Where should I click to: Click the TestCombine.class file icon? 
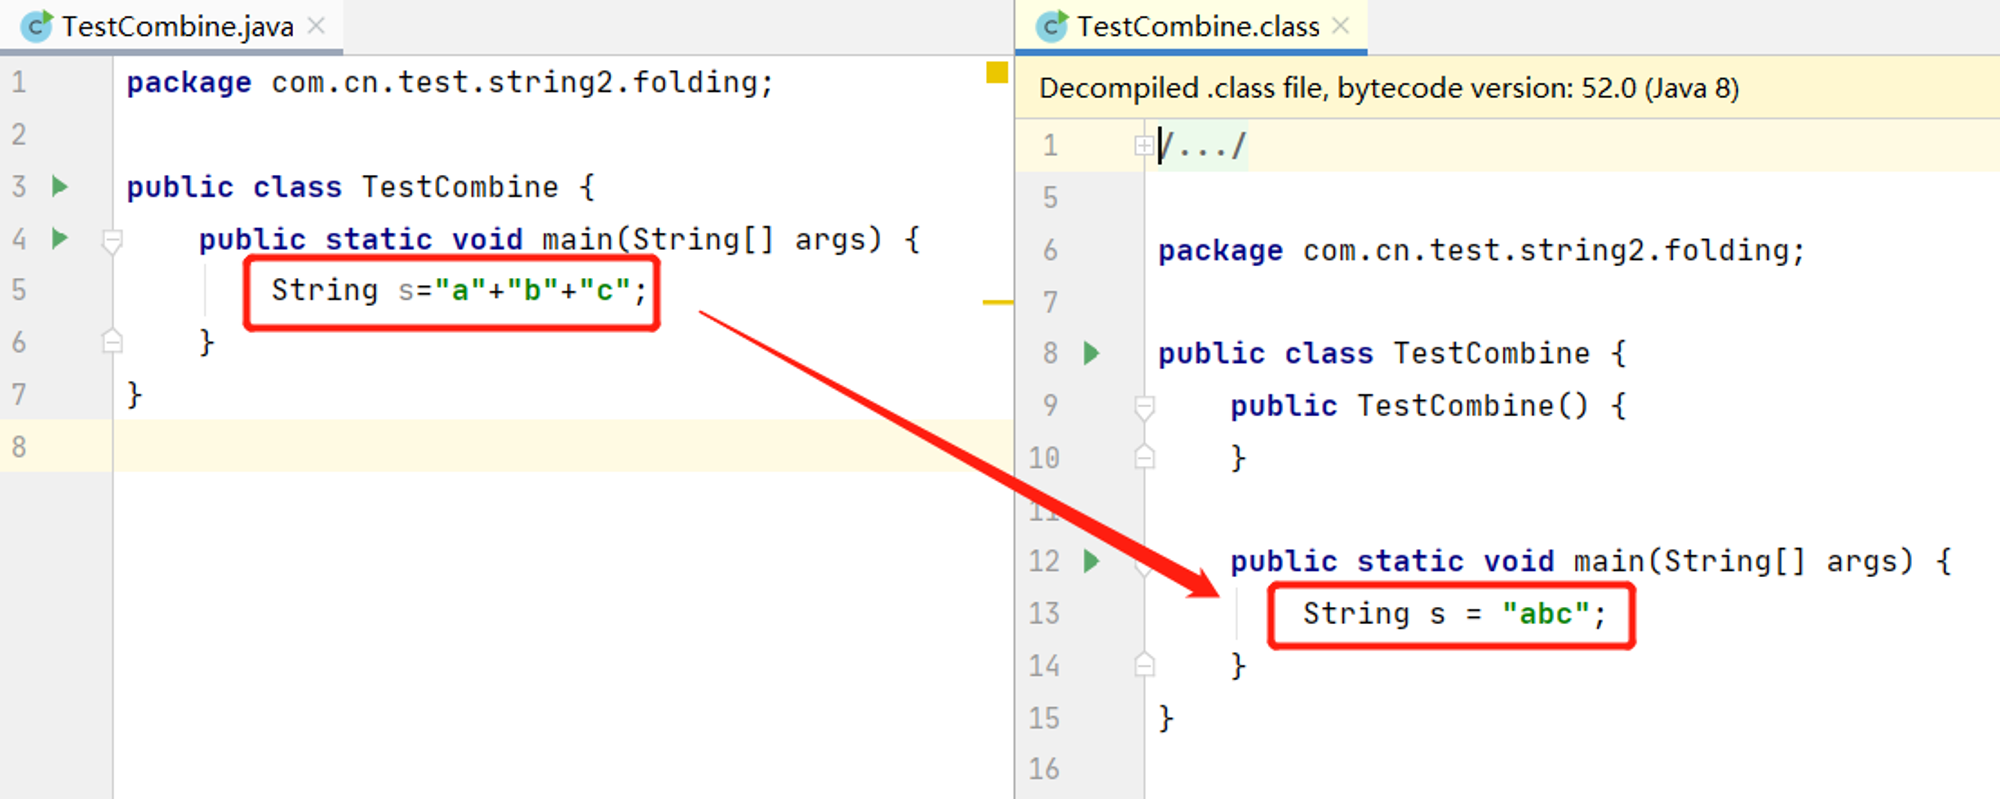coord(1052,26)
